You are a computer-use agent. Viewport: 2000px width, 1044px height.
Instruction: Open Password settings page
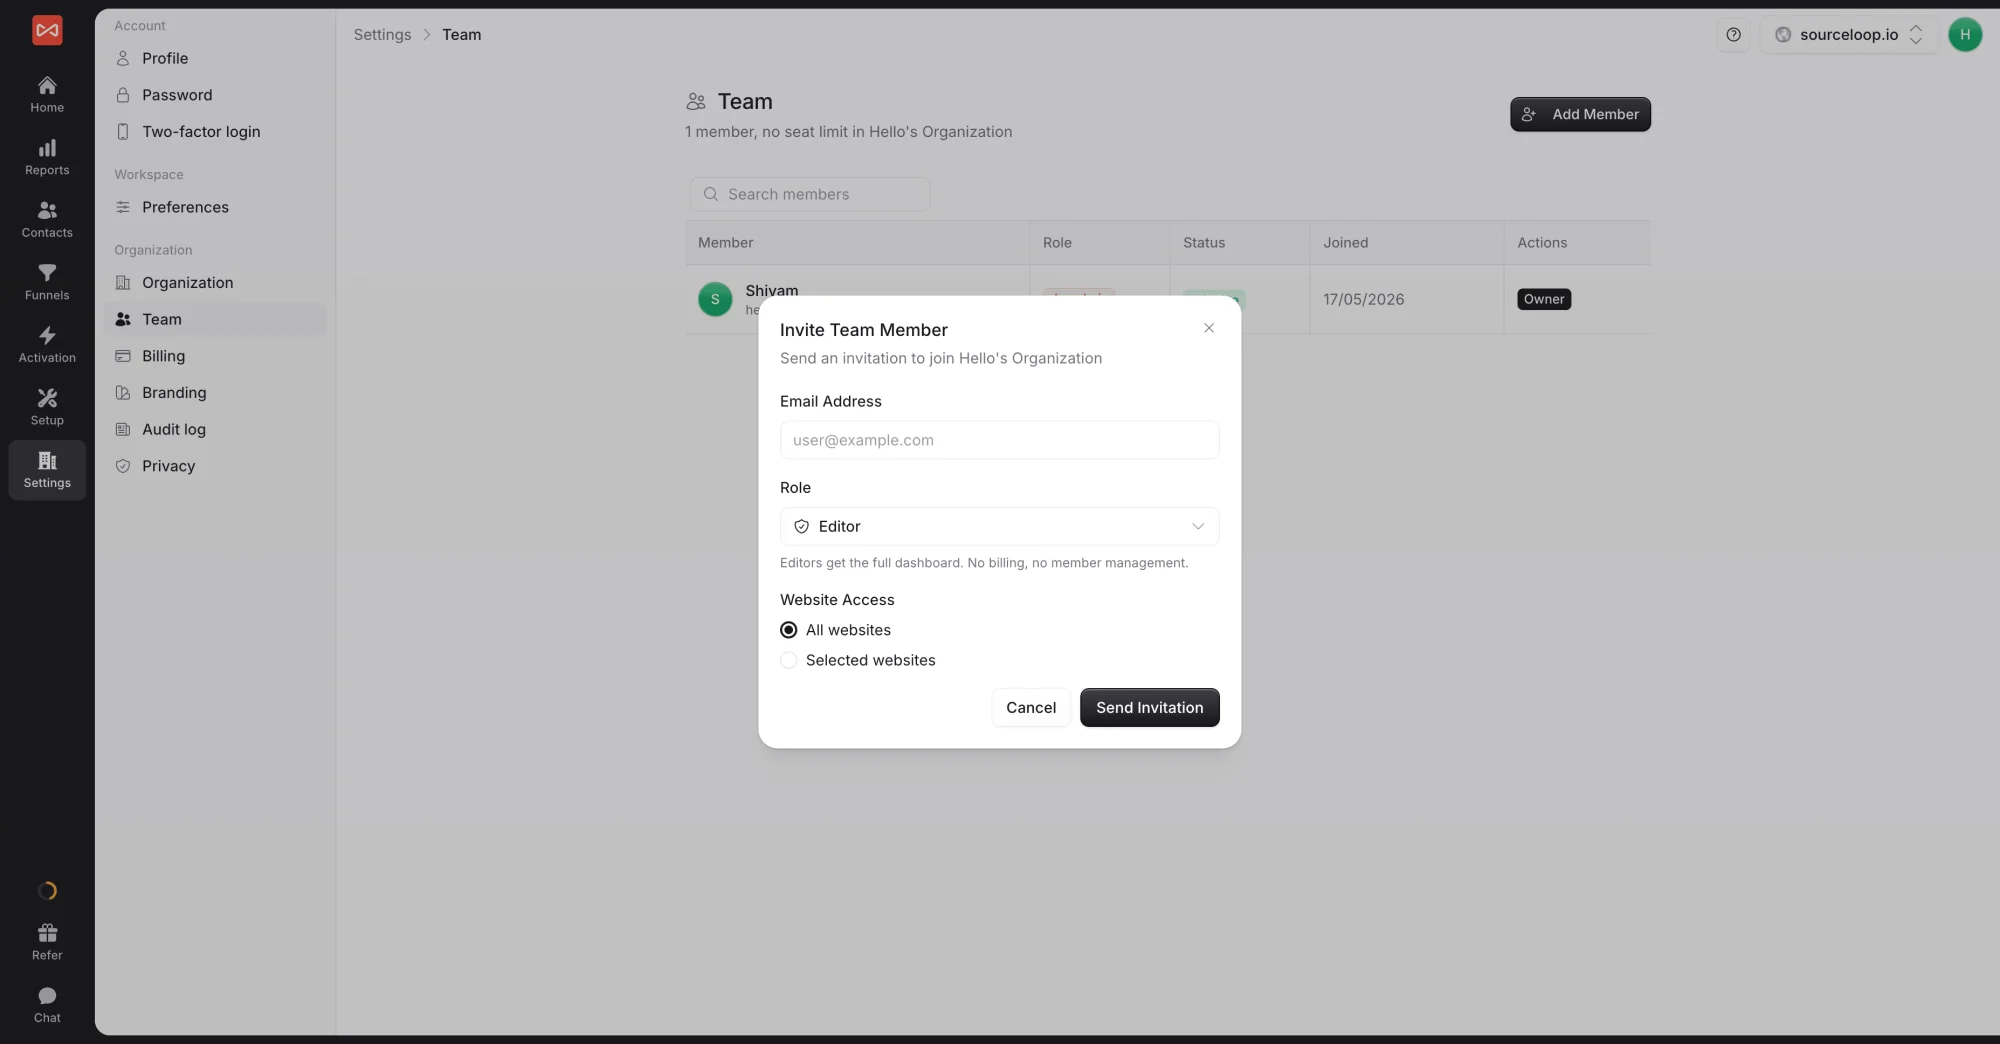216,95
